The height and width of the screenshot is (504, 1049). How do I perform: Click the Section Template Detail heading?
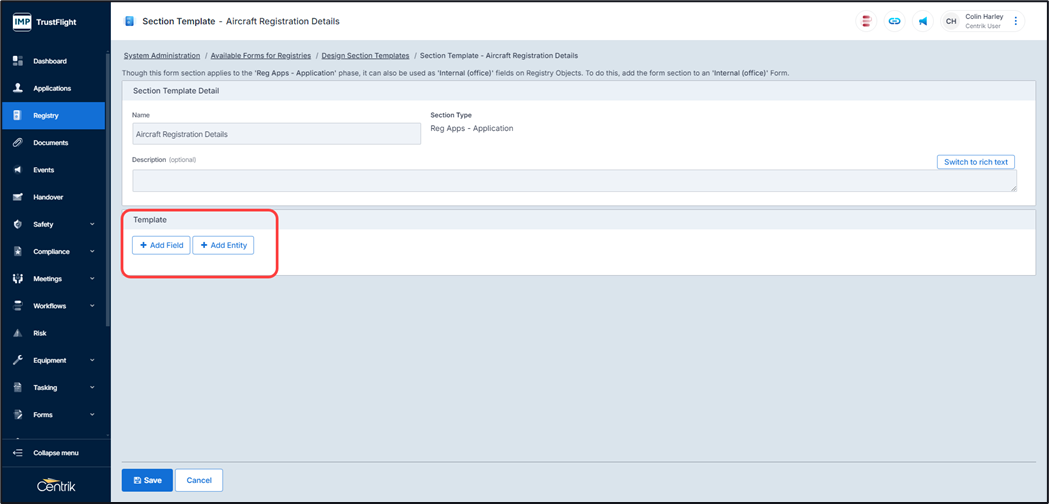coord(177,90)
